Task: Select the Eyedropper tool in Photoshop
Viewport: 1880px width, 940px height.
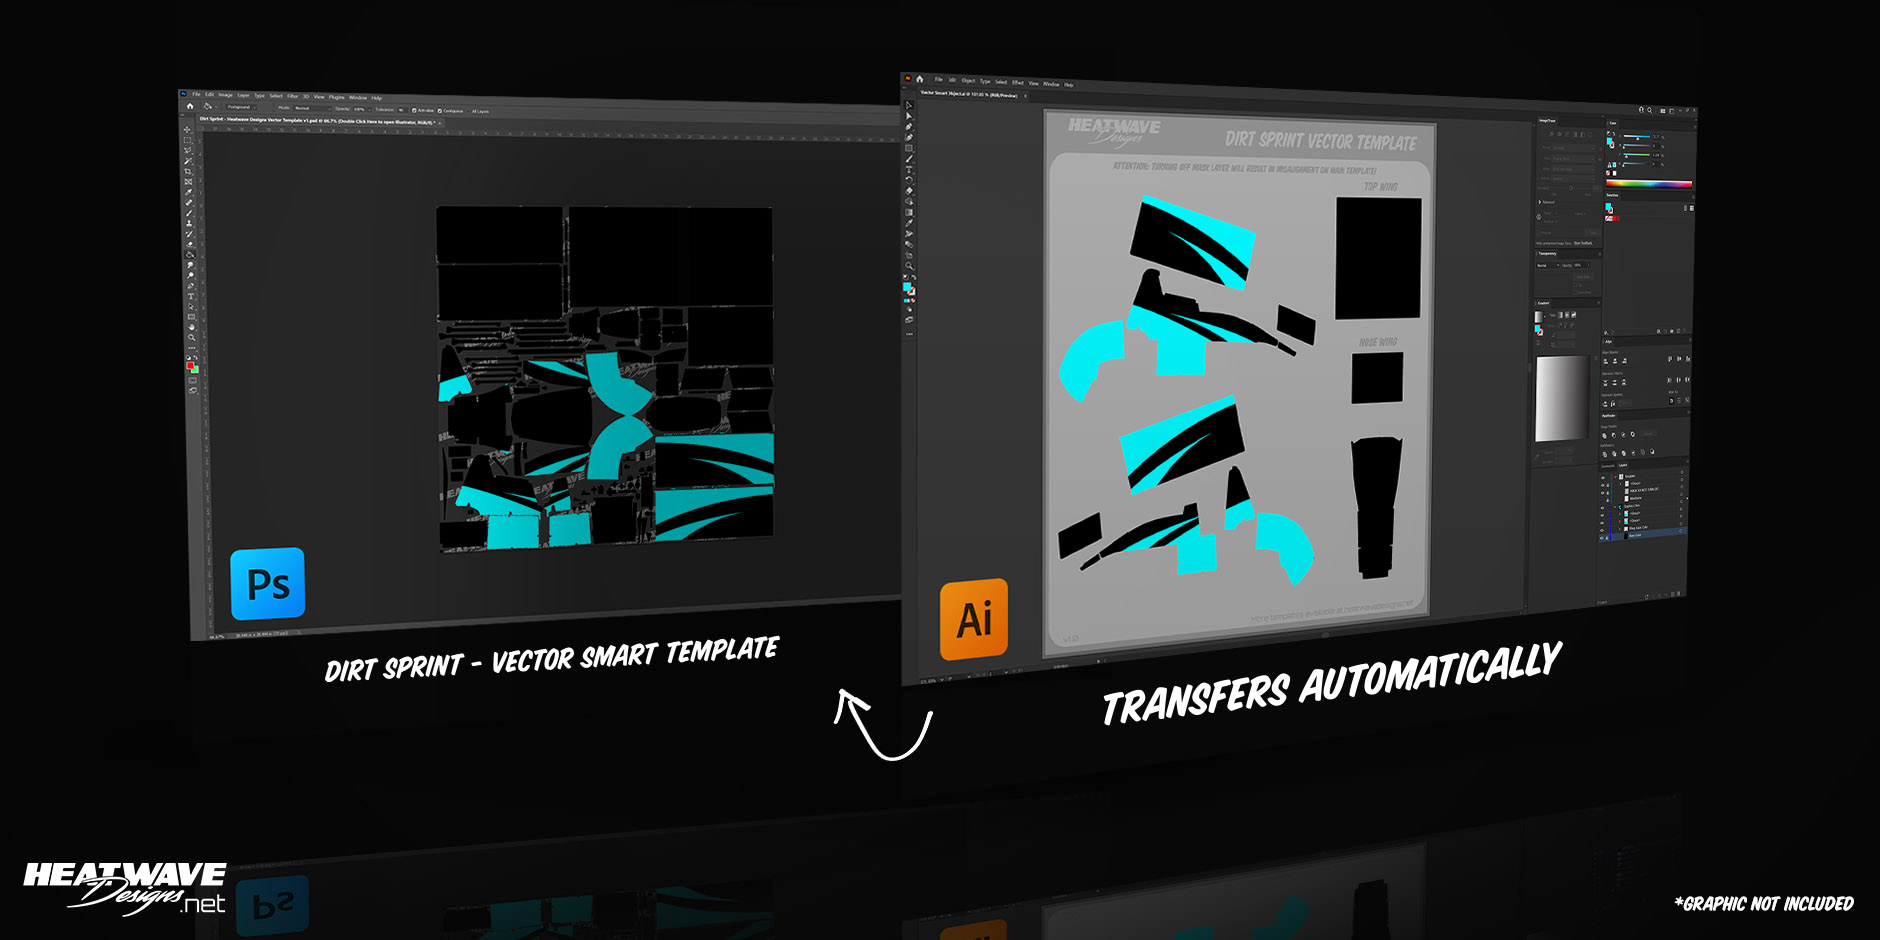Action: click(x=188, y=192)
